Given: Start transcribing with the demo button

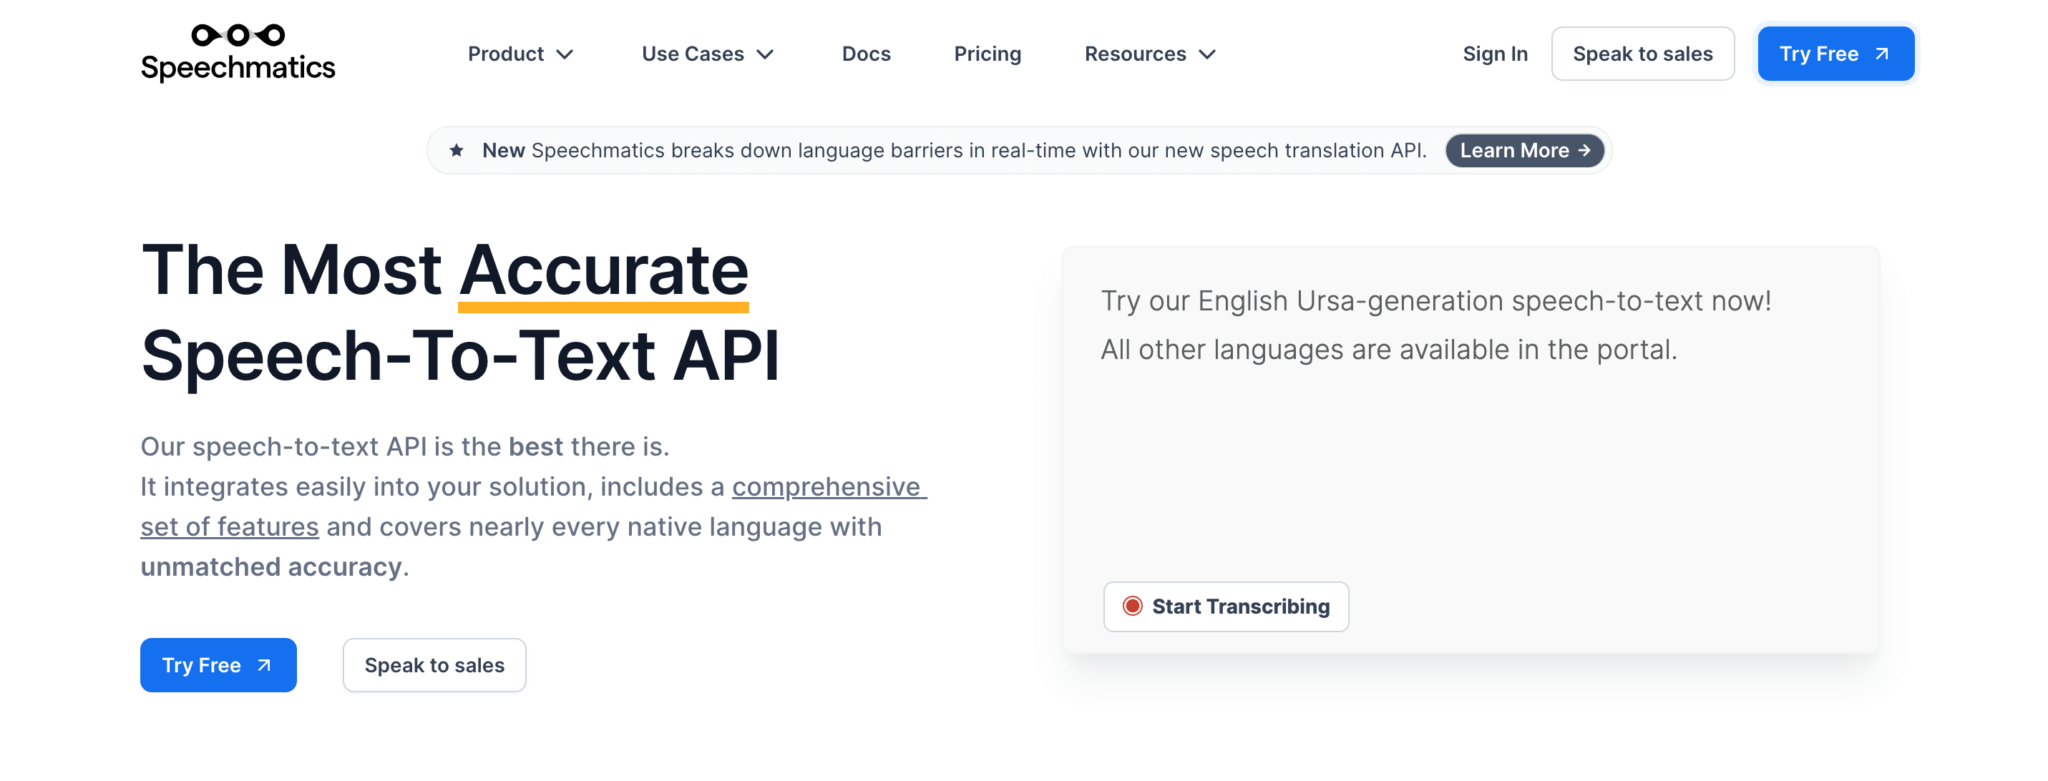Looking at the screenshot, I should point(1226,606).
